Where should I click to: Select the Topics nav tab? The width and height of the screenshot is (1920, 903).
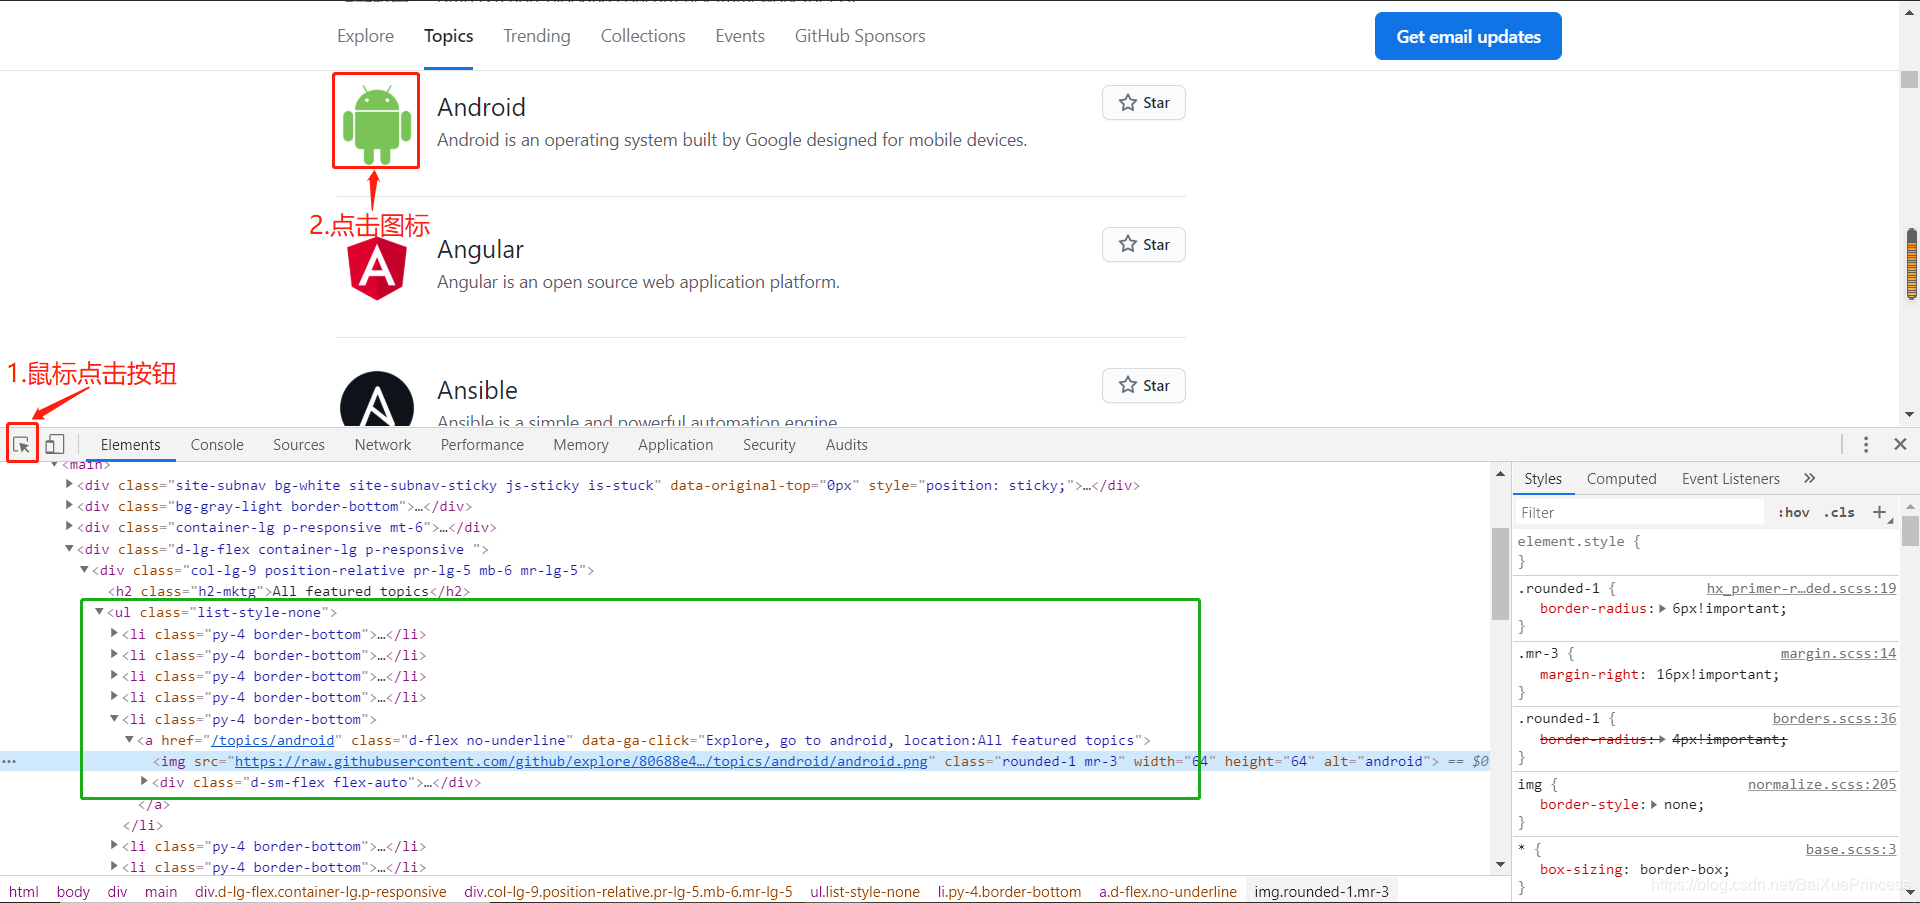tap(448, 36)
